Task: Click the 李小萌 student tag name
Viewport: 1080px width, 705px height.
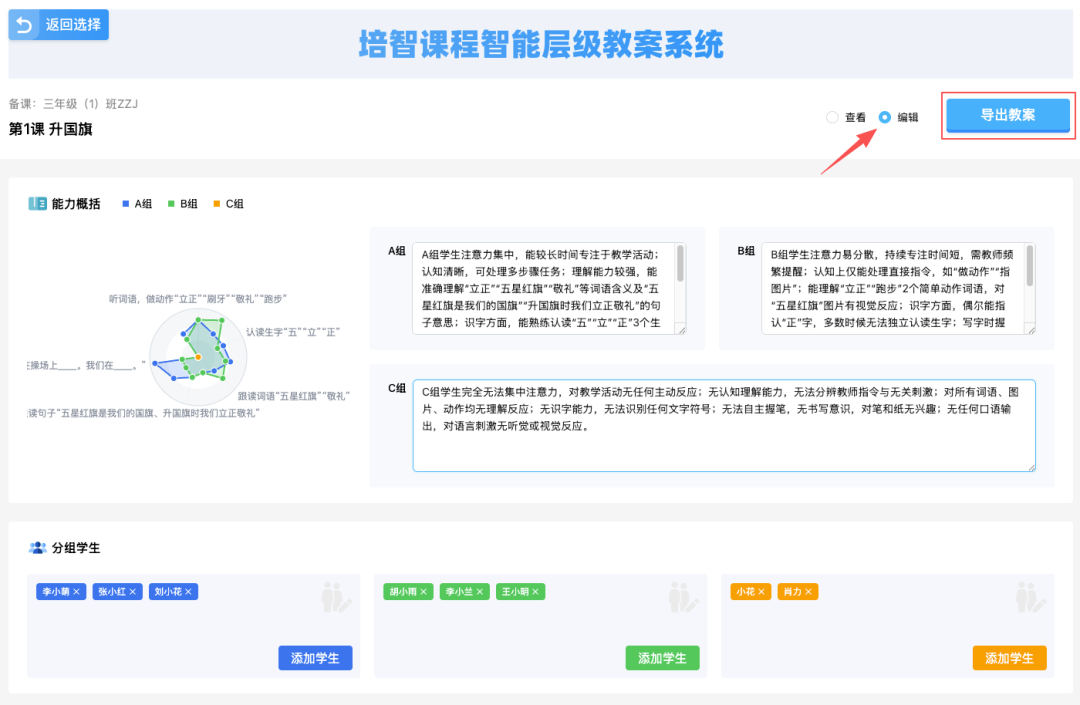Action: pos(56,591)
